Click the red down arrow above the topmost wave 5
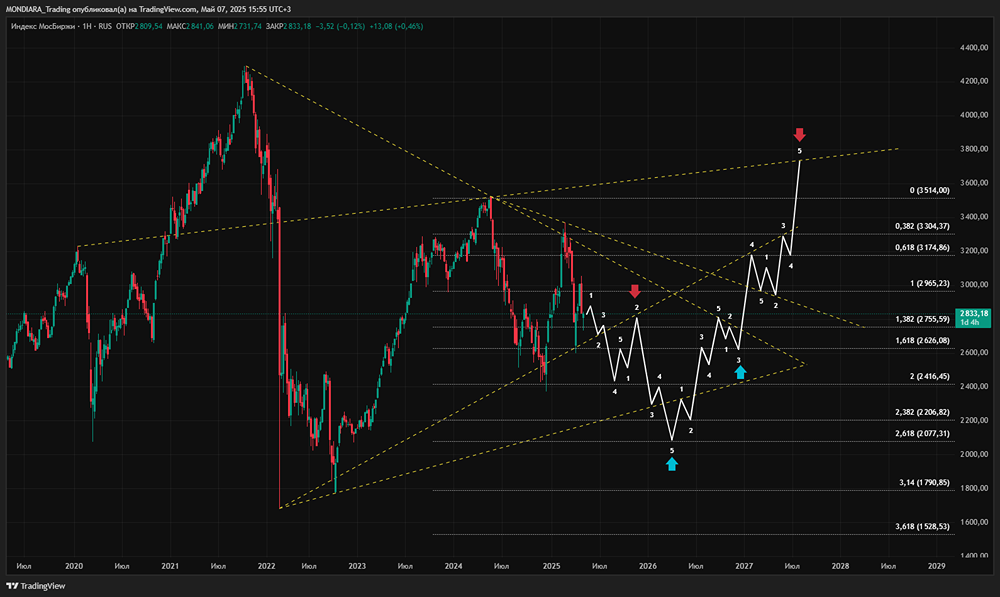Image resolution: width=1000 pixels, height=597 pixels. tap(800, 135)
